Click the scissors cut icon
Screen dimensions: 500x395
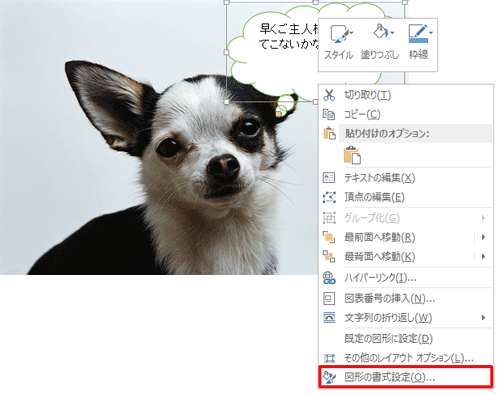[x=329, y=95]
